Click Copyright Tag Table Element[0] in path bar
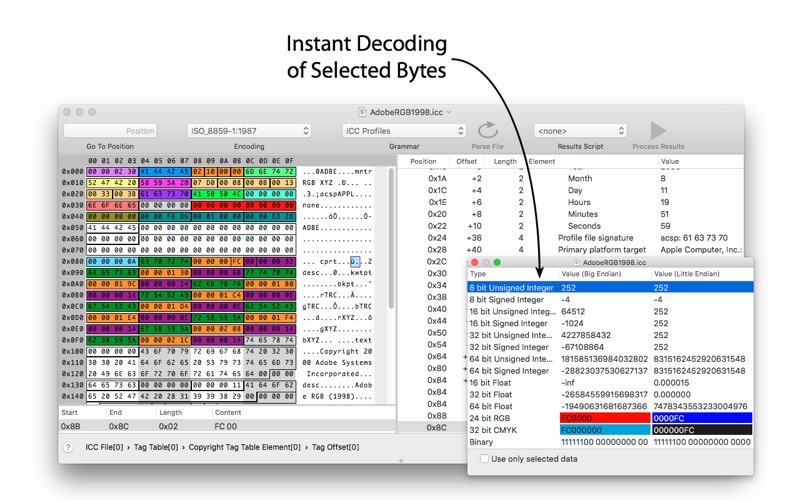 [x=242, y=447]
